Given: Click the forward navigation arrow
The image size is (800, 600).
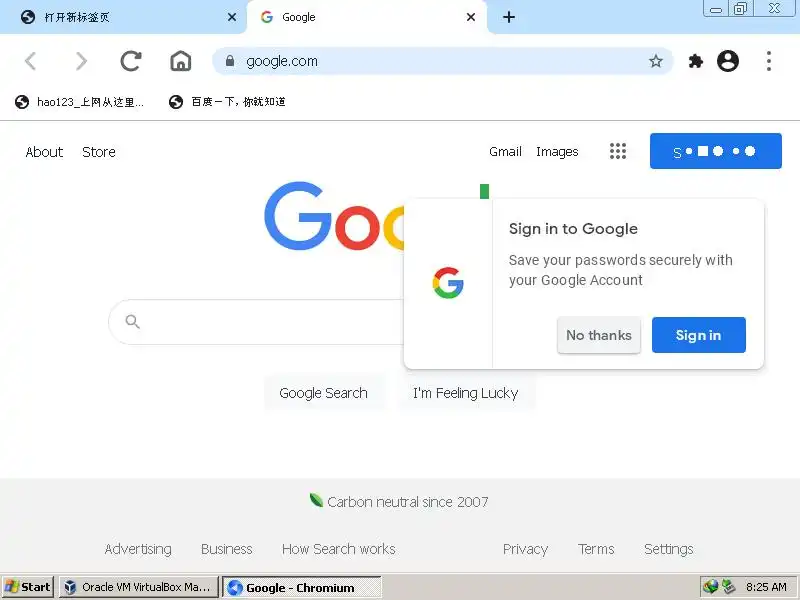Looking at the screenshot, I should tap(81, 61).
